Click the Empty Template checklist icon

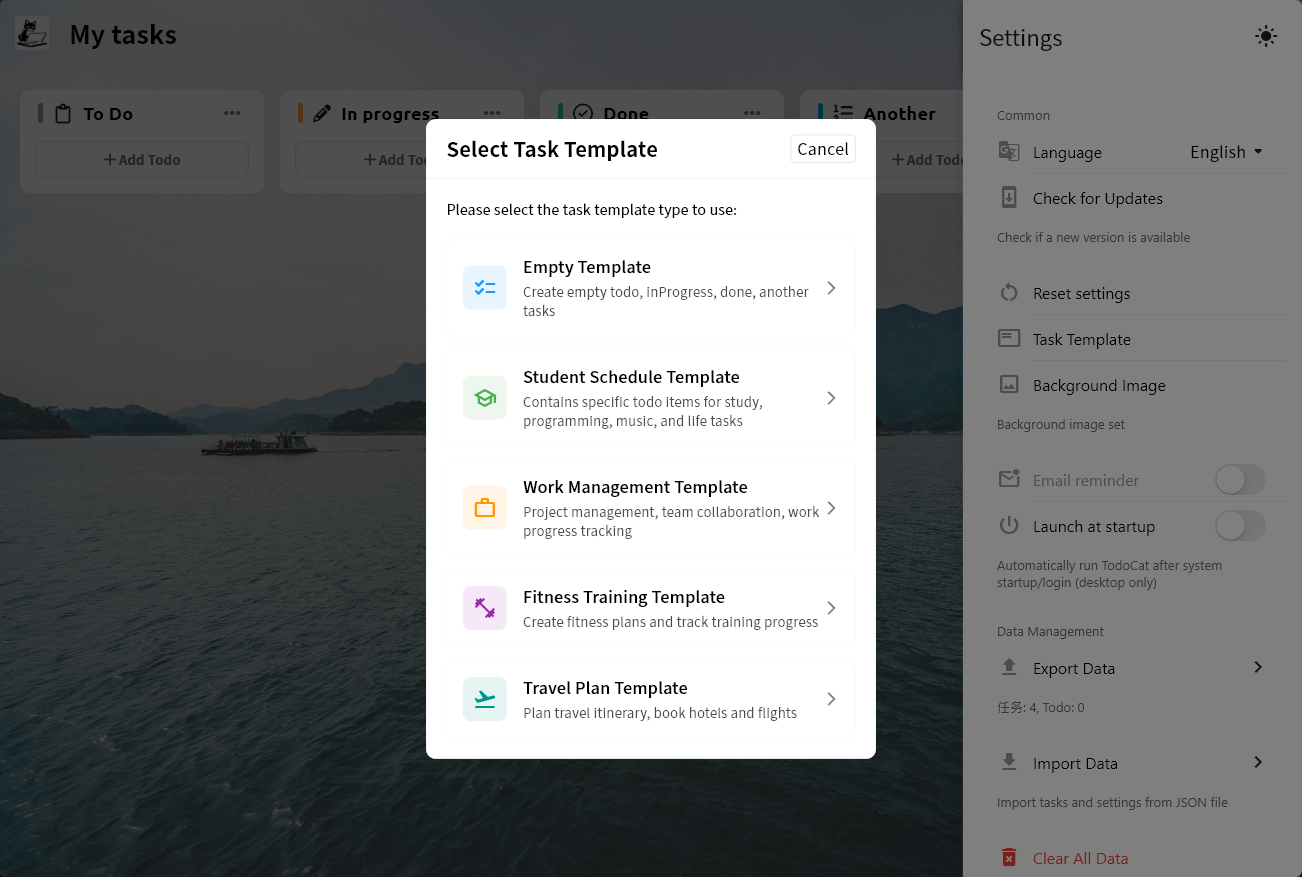click(485, 288)
